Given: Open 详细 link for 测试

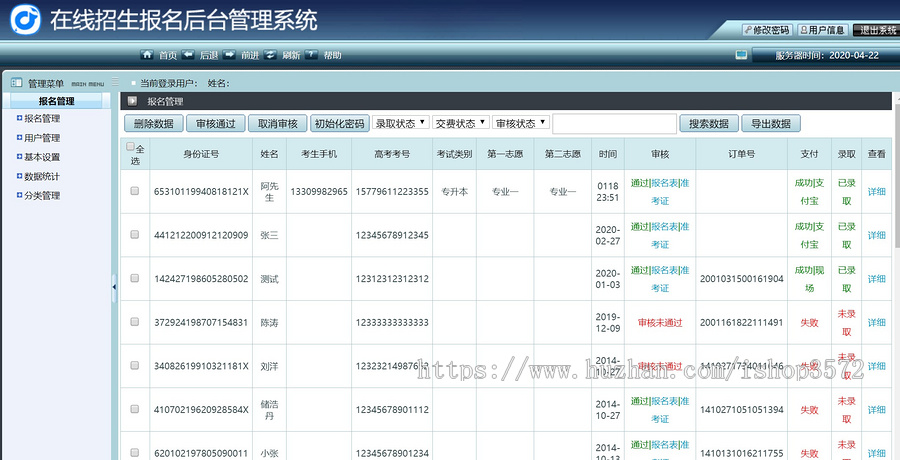Looking at the screenshot, I should click(876, 279).
